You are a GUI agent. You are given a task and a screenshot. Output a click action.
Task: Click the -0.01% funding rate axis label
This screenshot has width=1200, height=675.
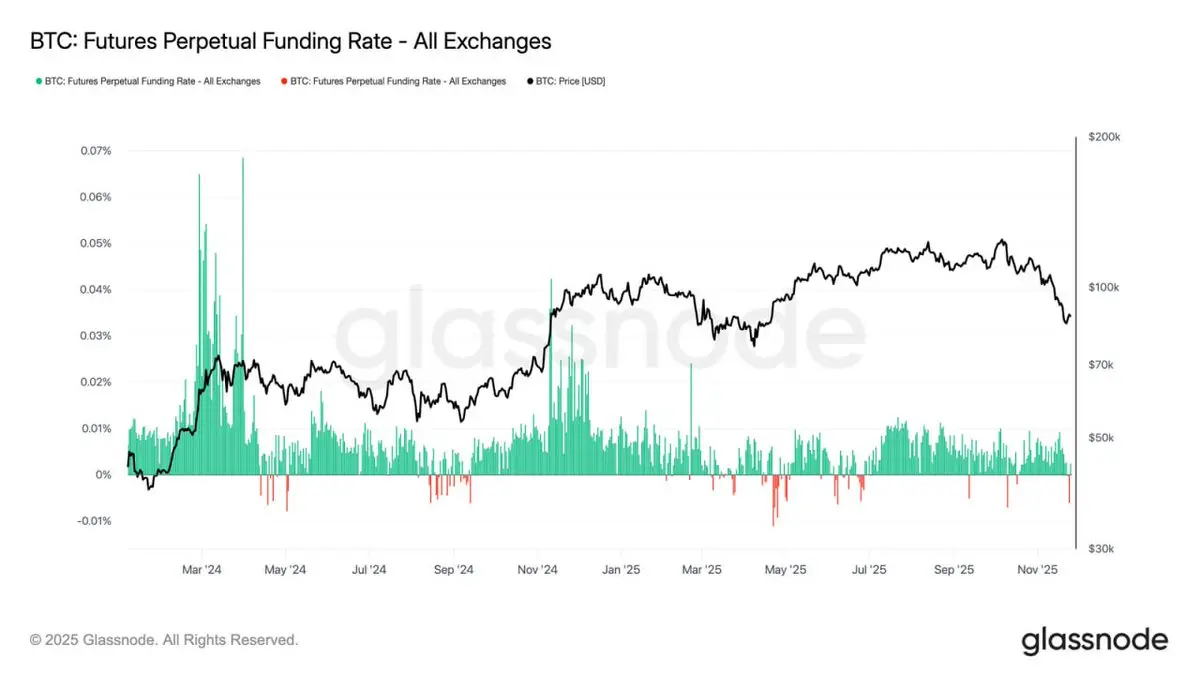coord(93,521)
